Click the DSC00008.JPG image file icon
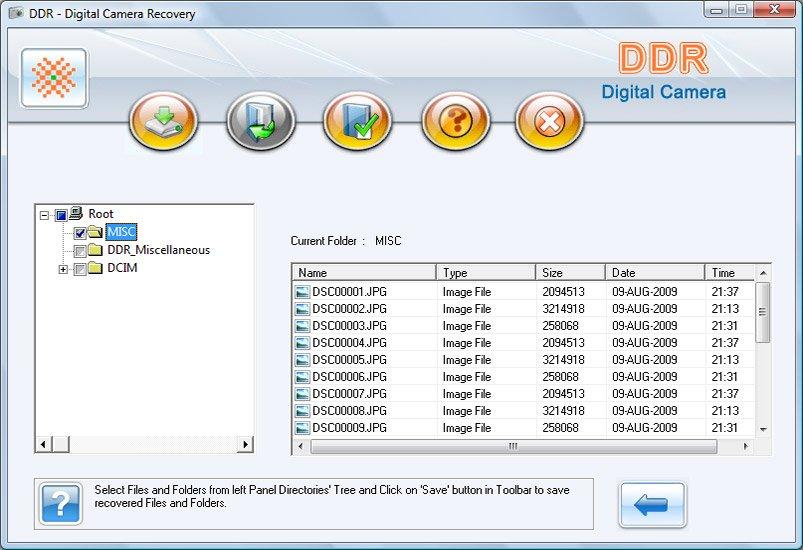Screen dimensions: 803x550 pos(303,410)
